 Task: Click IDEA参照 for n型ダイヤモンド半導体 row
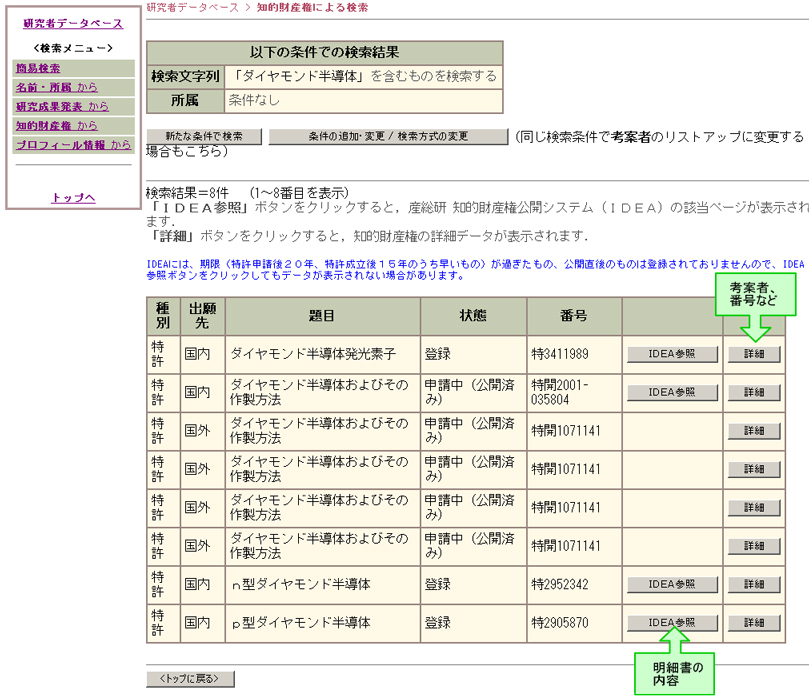pos(672,584)
